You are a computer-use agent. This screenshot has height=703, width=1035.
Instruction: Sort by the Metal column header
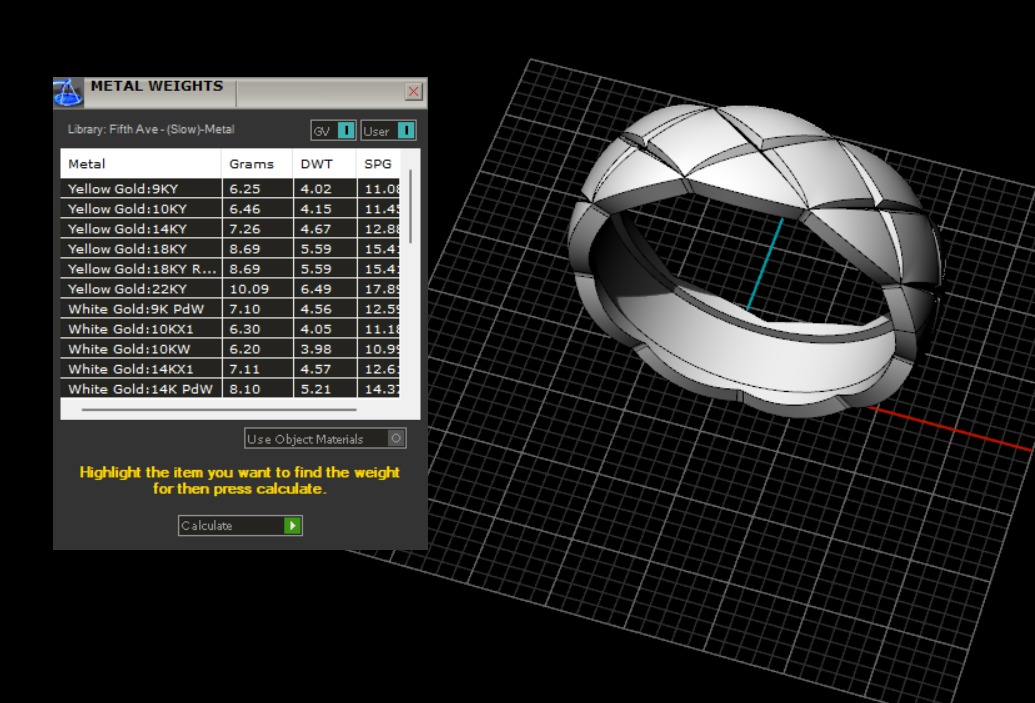tap(141, 164)
